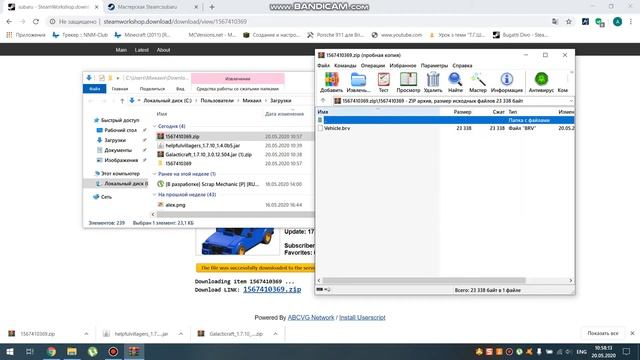Go up one level in WinRAR archive
This screenshot has width=640, height=360.
point(323,100)
